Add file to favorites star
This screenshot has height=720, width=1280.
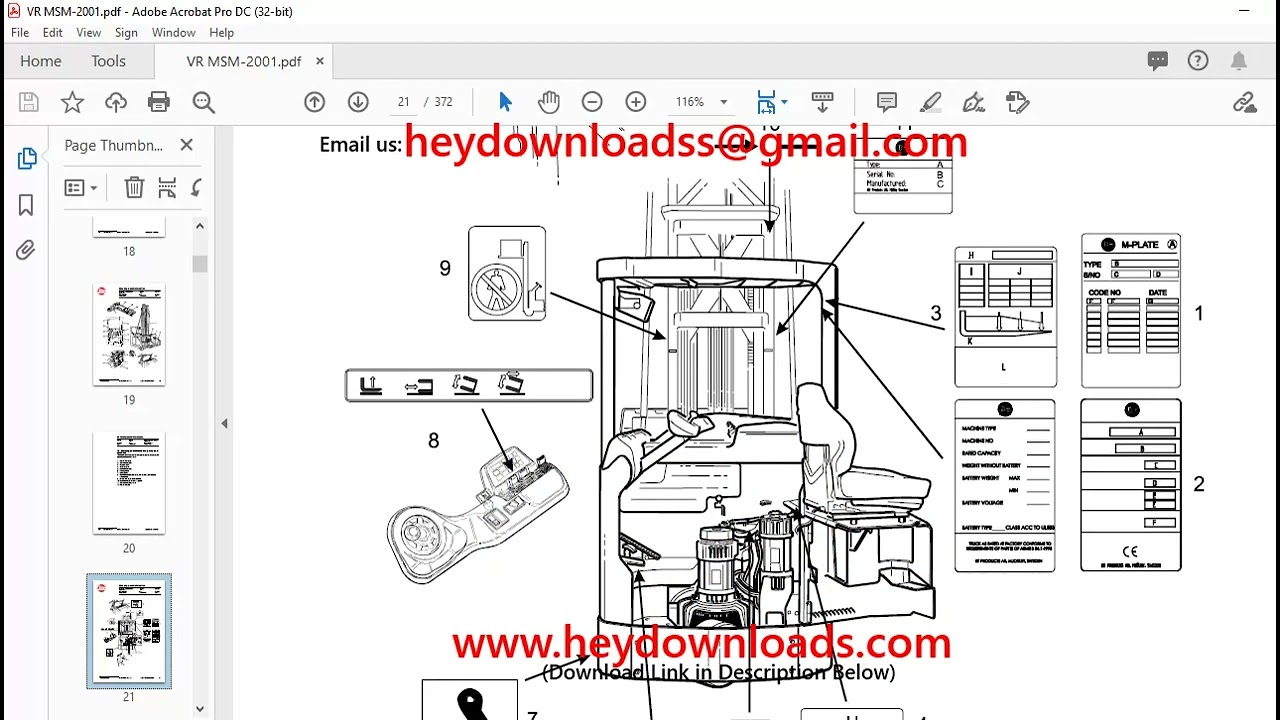coord(72,102)
